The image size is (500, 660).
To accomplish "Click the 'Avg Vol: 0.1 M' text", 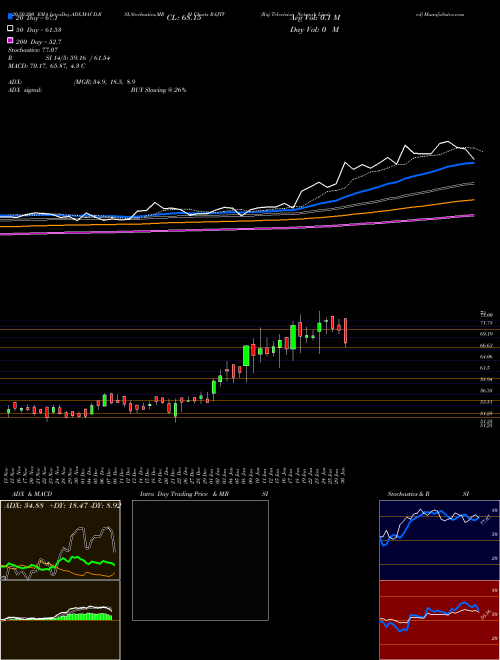I will pos(314,18).
